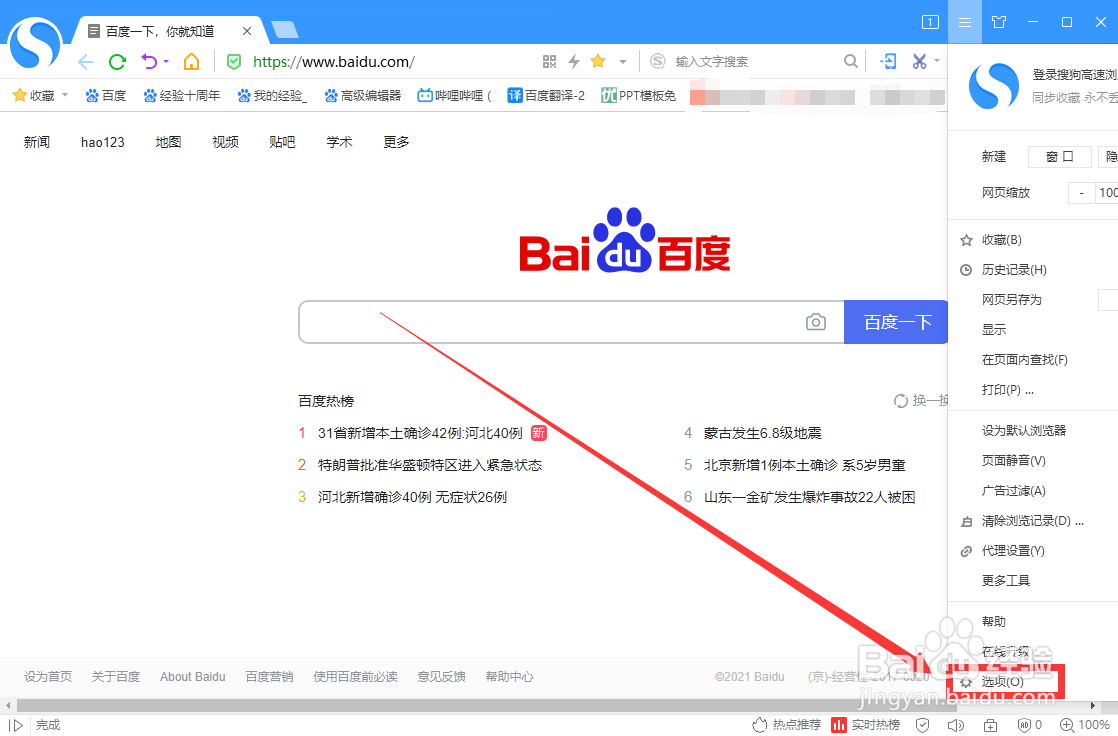The height and width of the screenshot is (736, 1118).
Task: Open new tab button
Action: pos(285,30)
